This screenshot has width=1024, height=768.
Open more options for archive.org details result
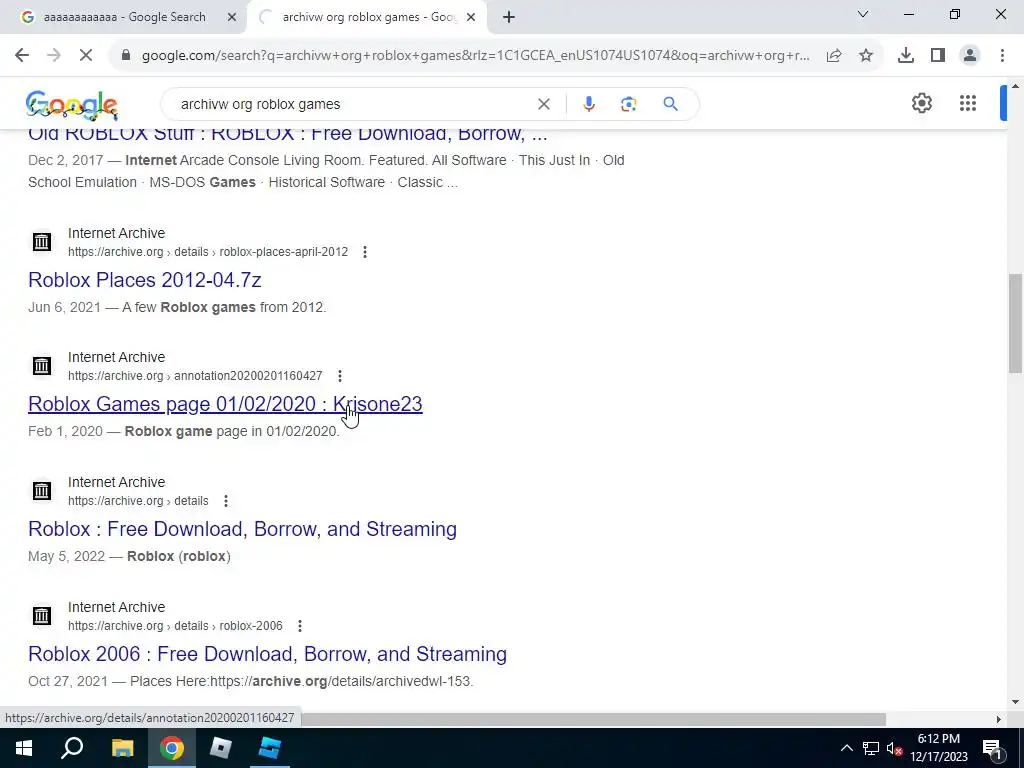pos(226,501)
